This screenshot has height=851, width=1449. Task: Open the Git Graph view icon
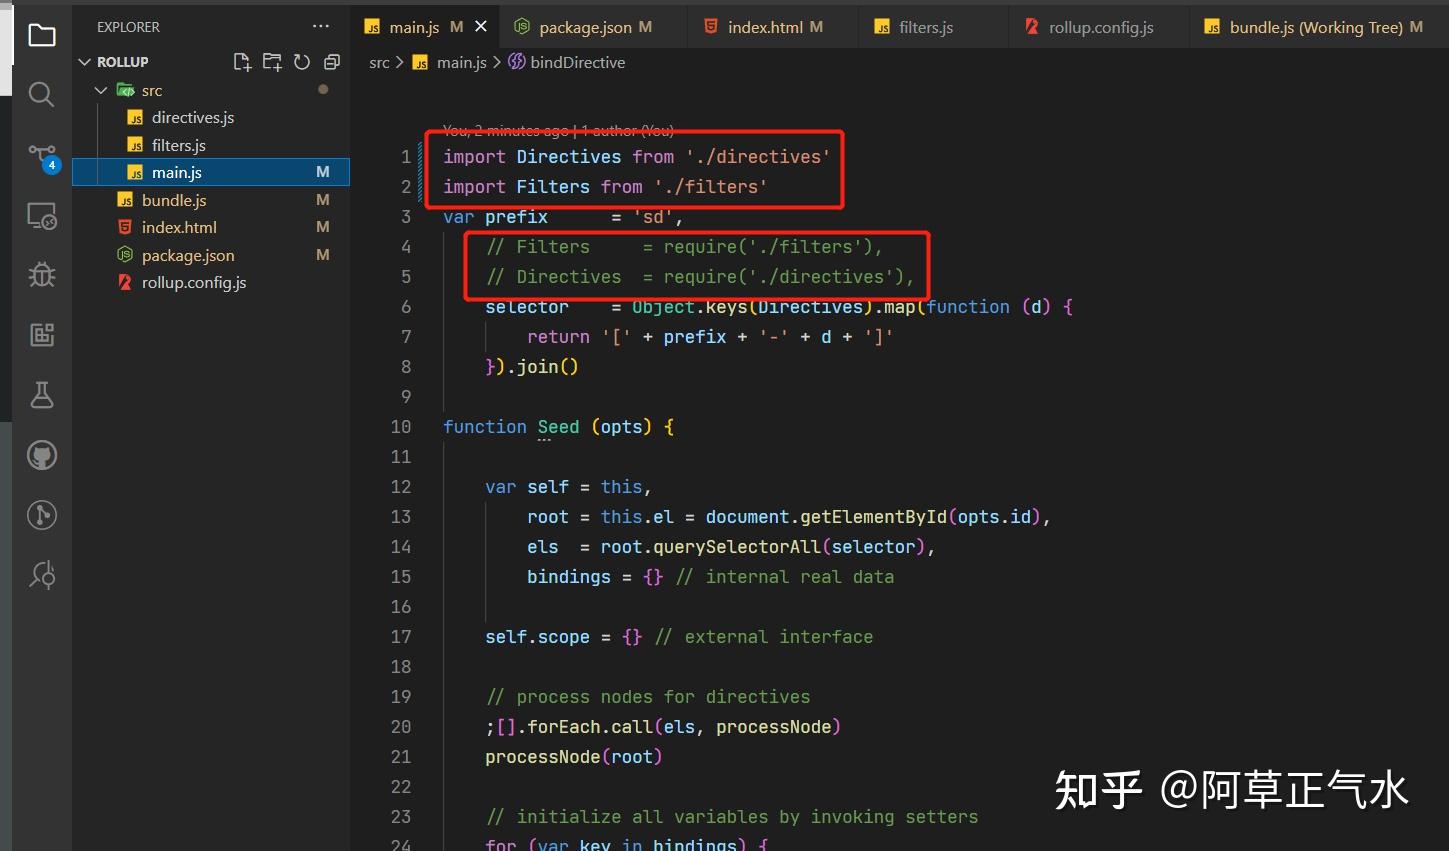42,515
